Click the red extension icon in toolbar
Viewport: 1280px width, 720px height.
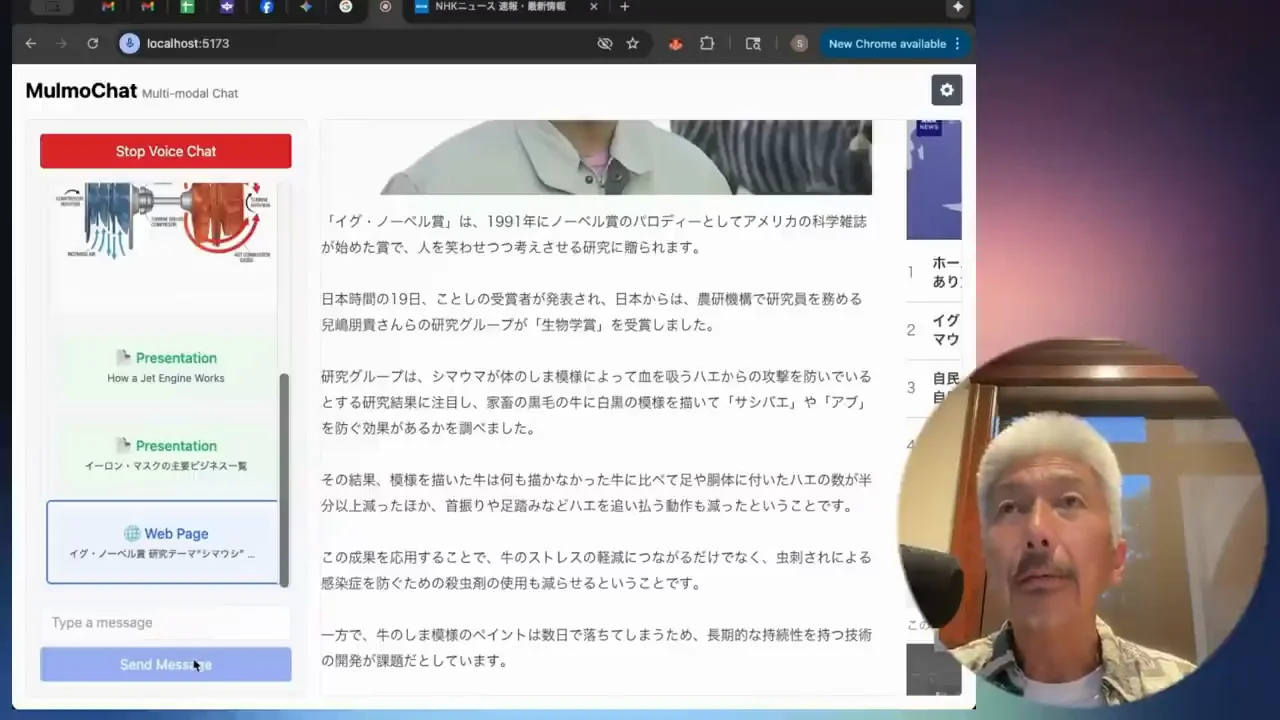coord(676,44)
